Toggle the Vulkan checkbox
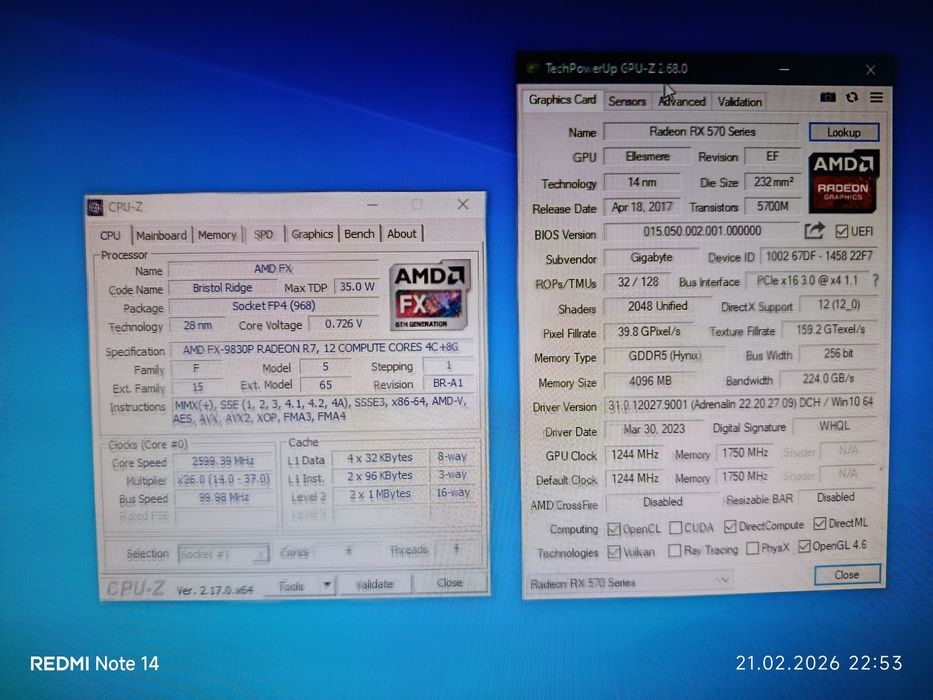 614,552
